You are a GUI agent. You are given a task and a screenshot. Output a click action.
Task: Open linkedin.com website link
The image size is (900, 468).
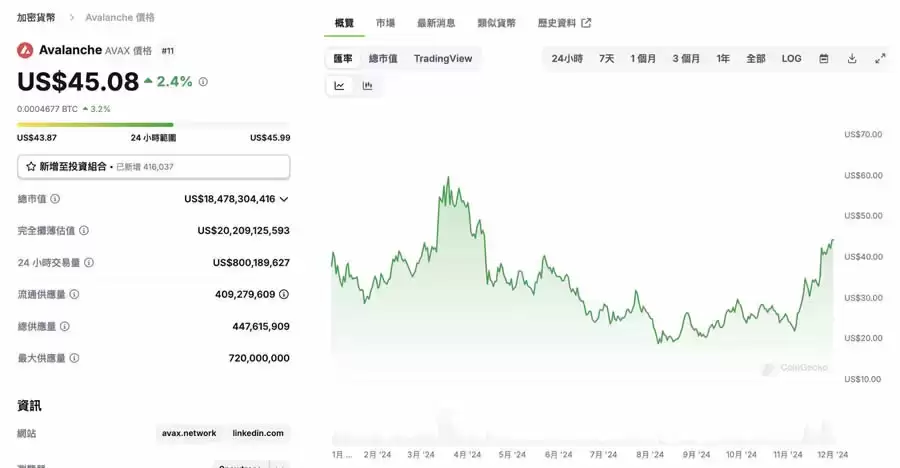click(x=258, y=433)
